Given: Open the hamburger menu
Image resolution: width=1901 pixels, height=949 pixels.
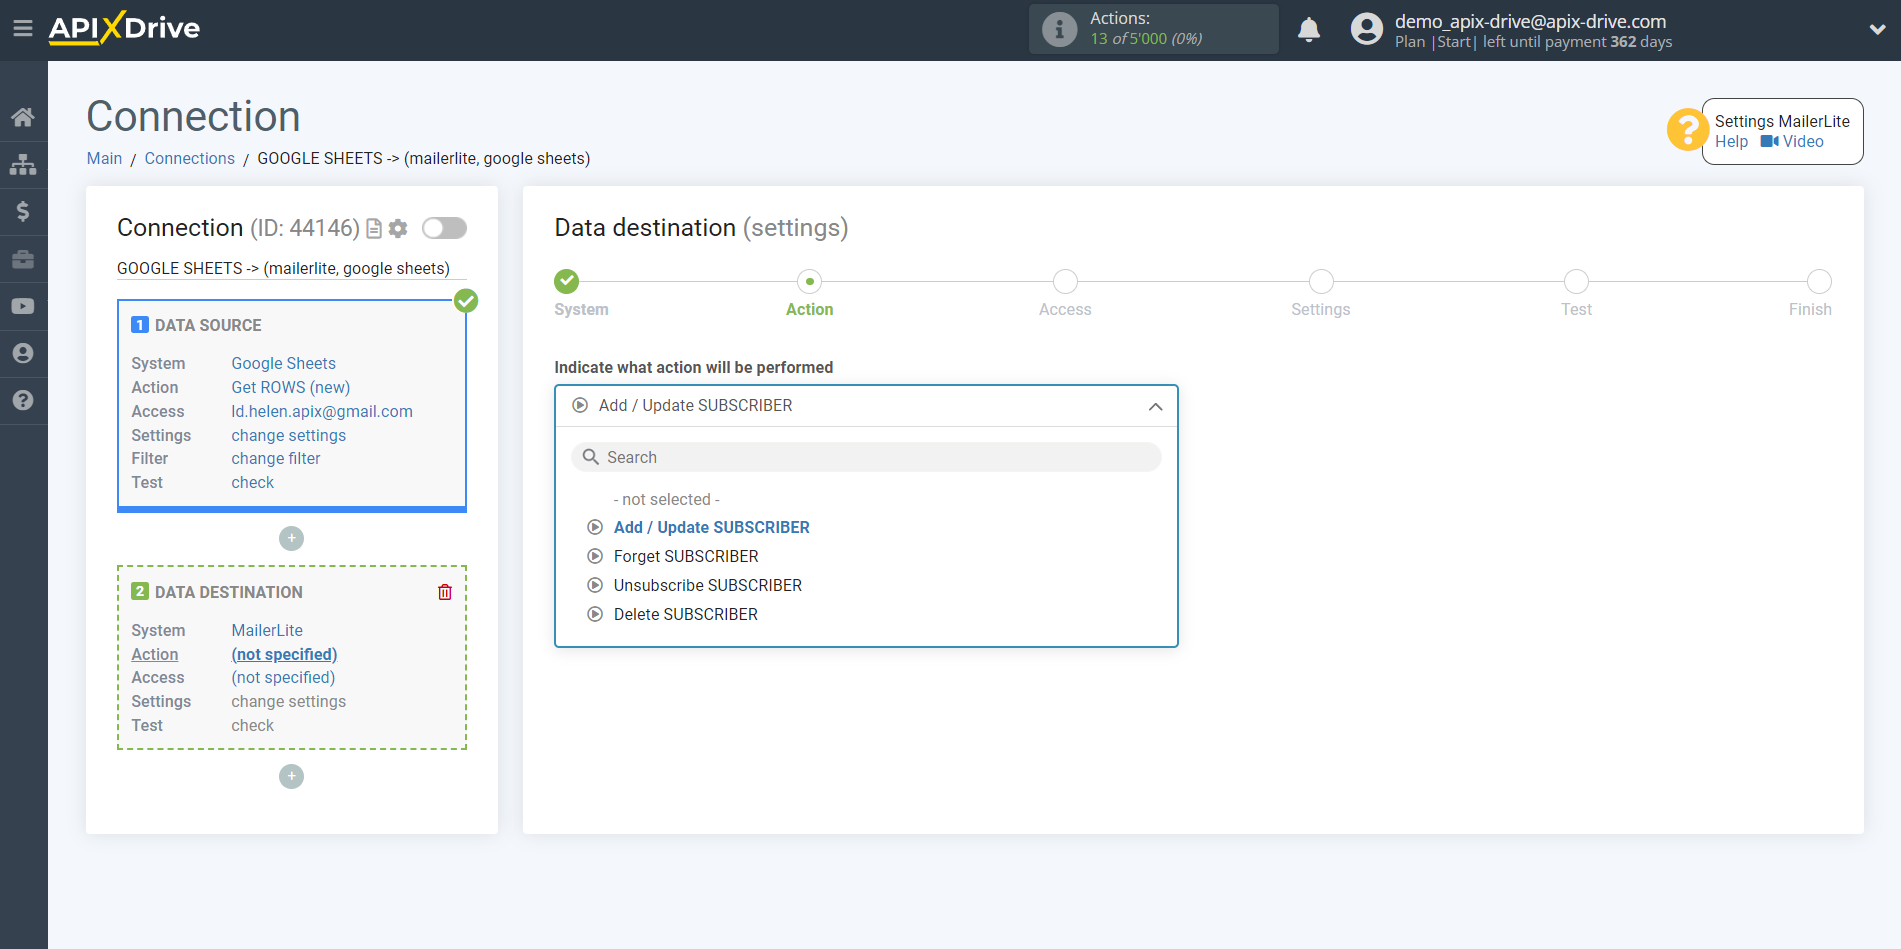Looking at the screenshot, I should pyautogui.click(x=22, y=28).
